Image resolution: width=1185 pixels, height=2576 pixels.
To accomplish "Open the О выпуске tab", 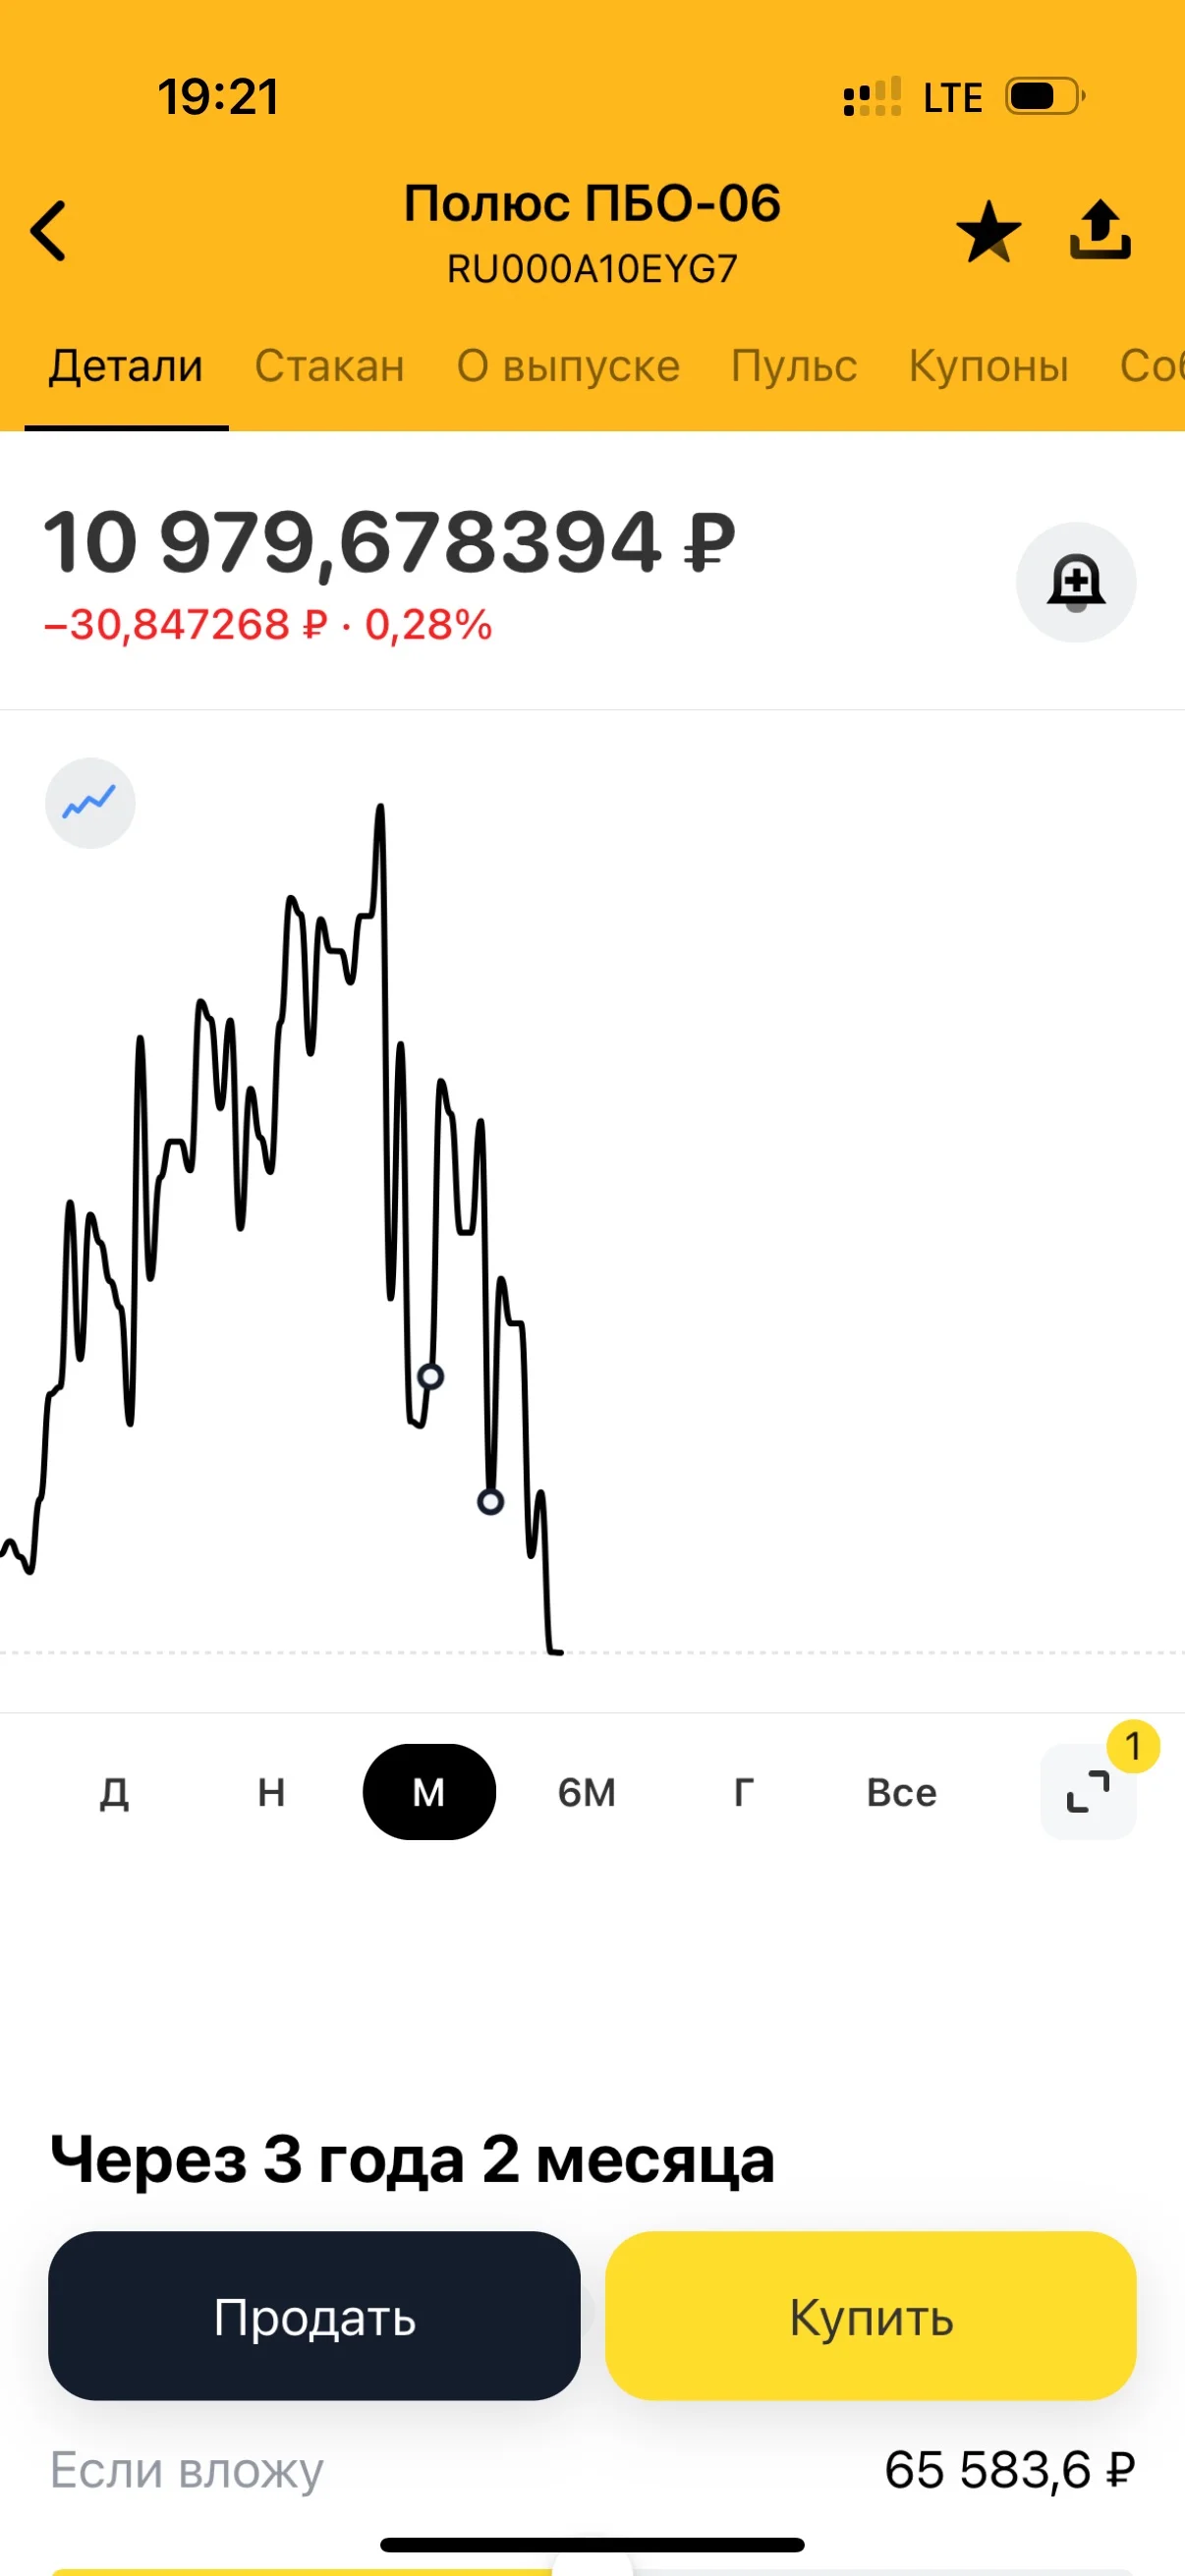I will (568, 366).
